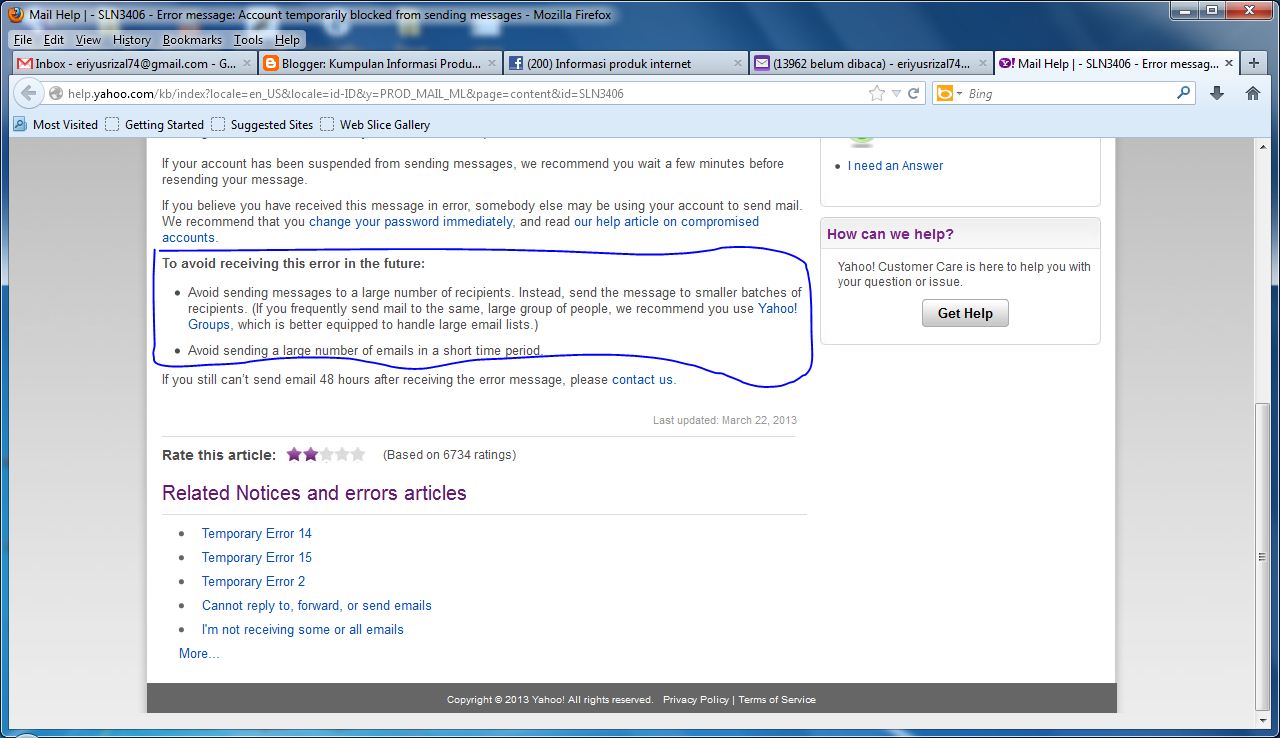Viewport: 1280px width, 738px height.
Task: Click into the Bing search field
Action: pos(1070,93)
